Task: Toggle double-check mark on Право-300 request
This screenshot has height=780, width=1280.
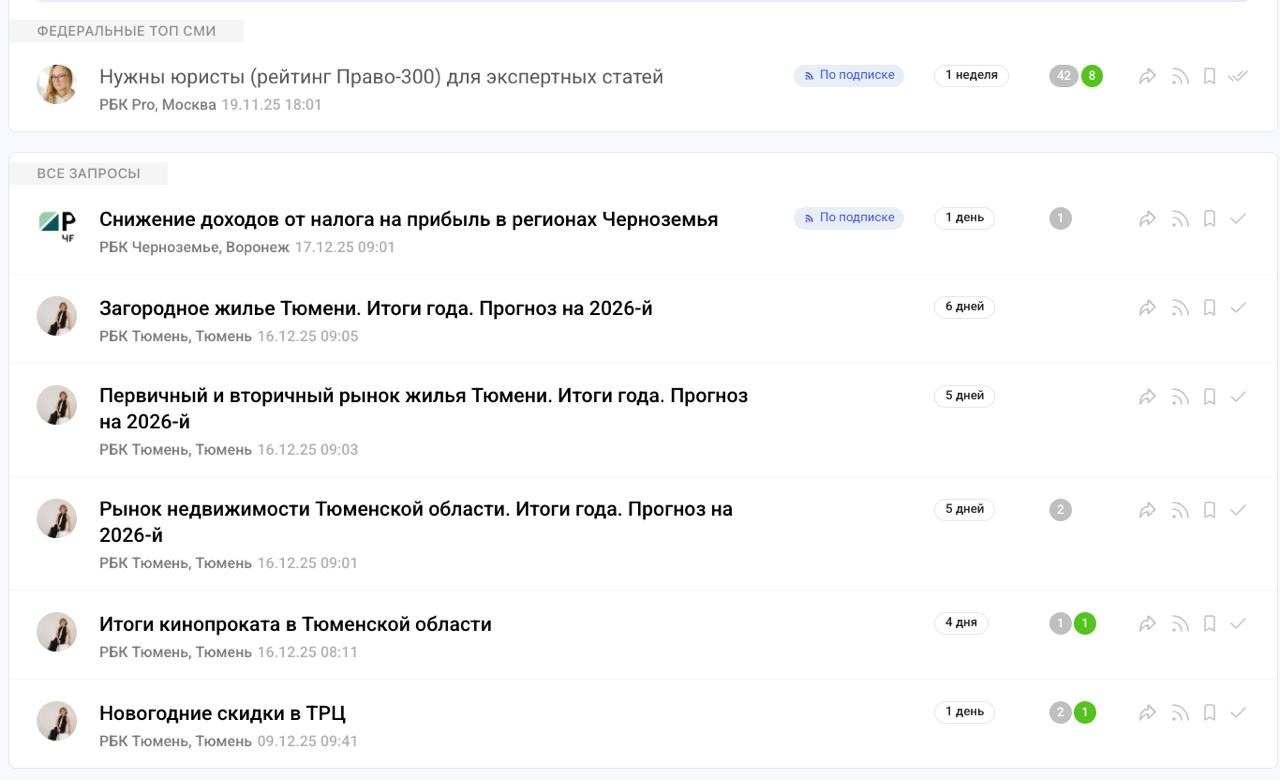Action: coord(1238,76)
